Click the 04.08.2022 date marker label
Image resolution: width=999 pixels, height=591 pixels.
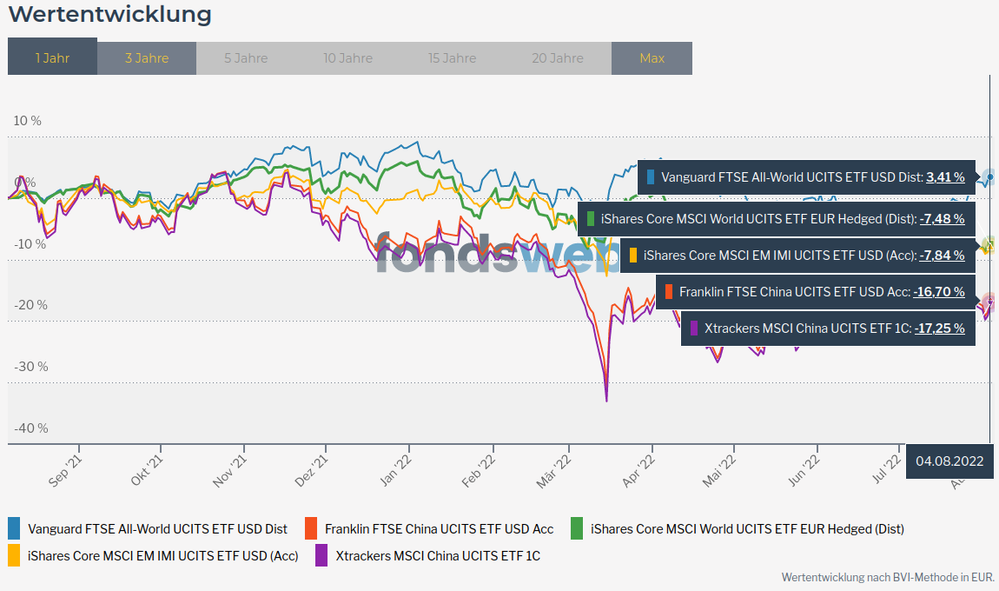948,461
